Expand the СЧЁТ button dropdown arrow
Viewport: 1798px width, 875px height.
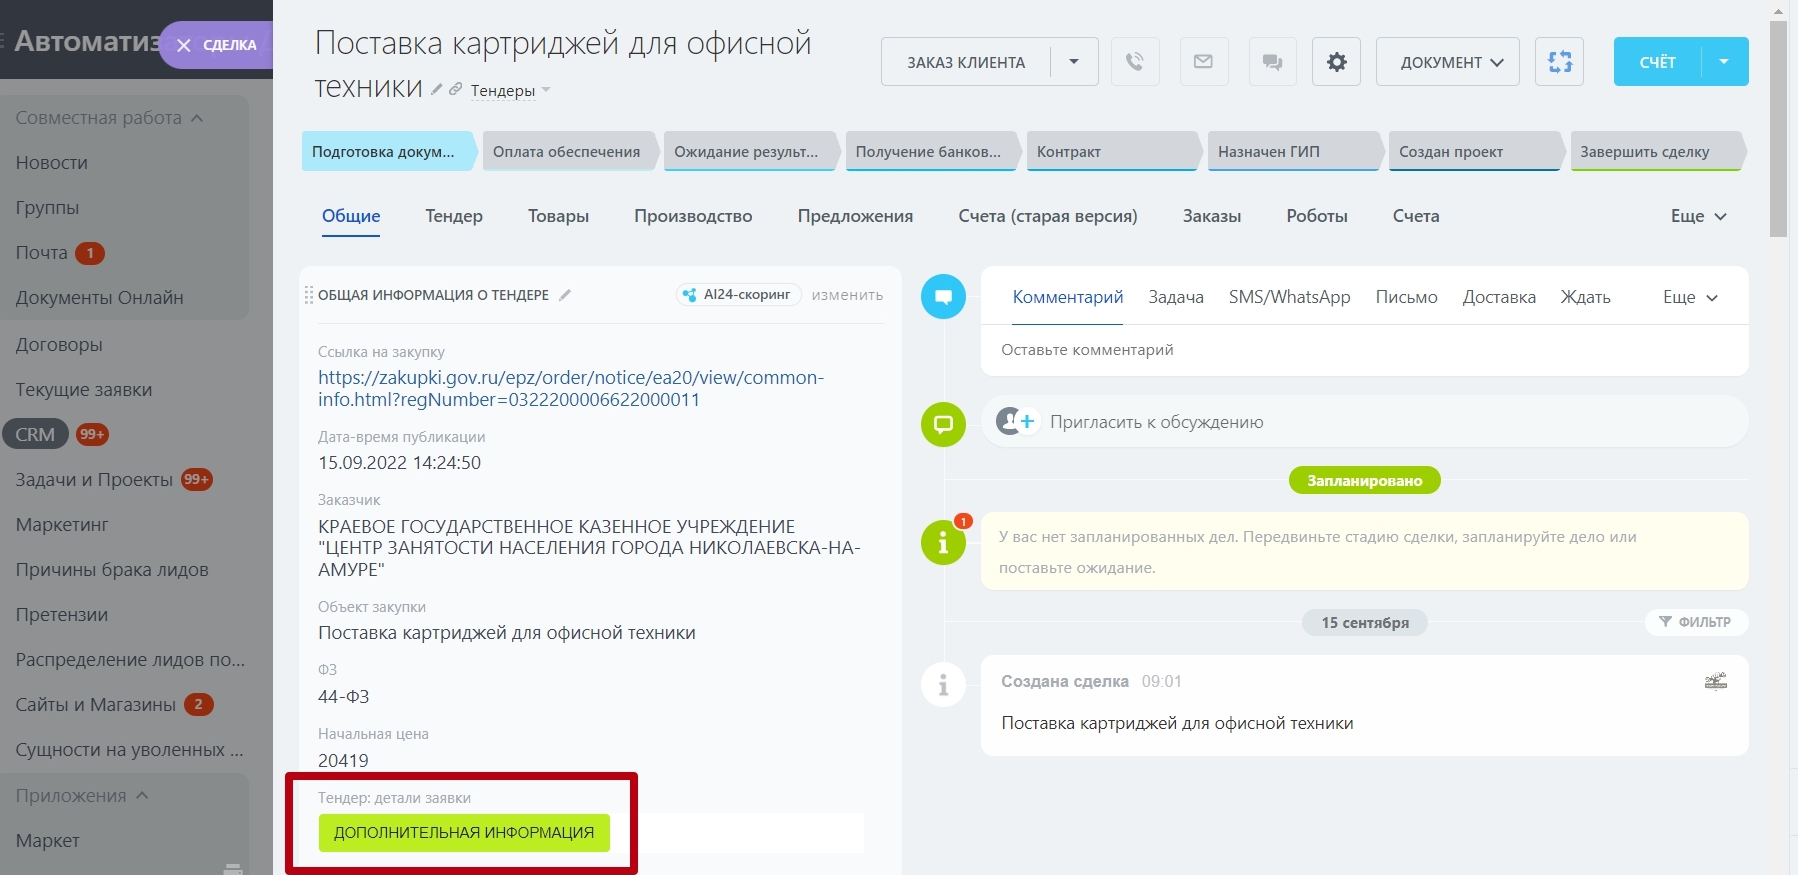coord(1724,62)
